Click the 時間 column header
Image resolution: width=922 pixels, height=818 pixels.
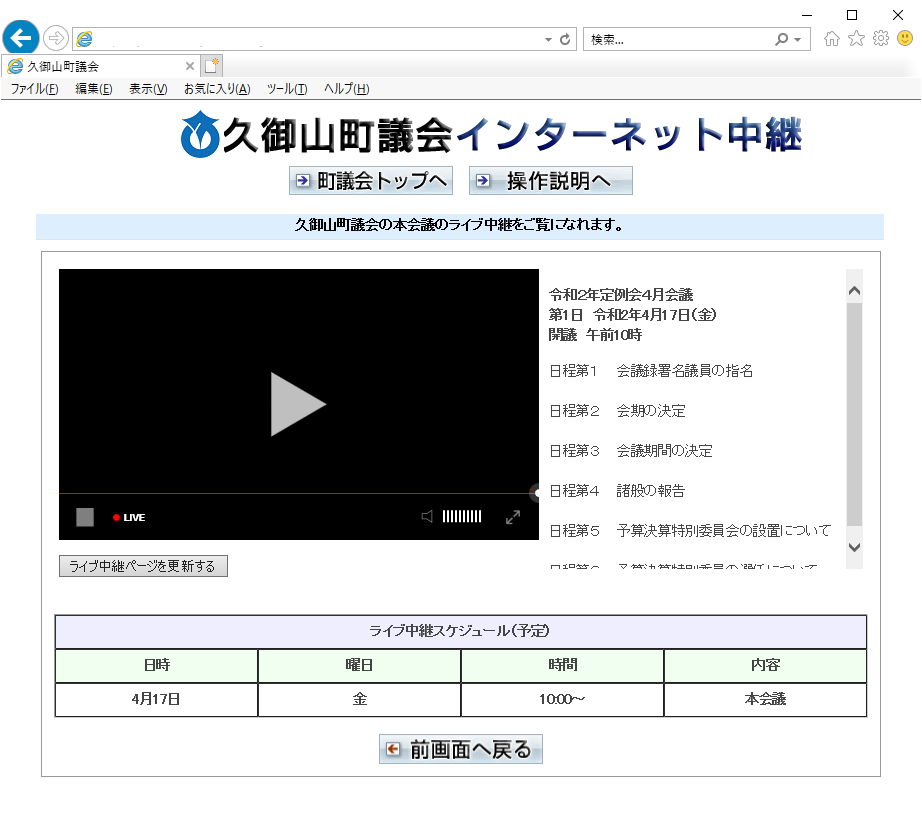[x=562, y=665]
